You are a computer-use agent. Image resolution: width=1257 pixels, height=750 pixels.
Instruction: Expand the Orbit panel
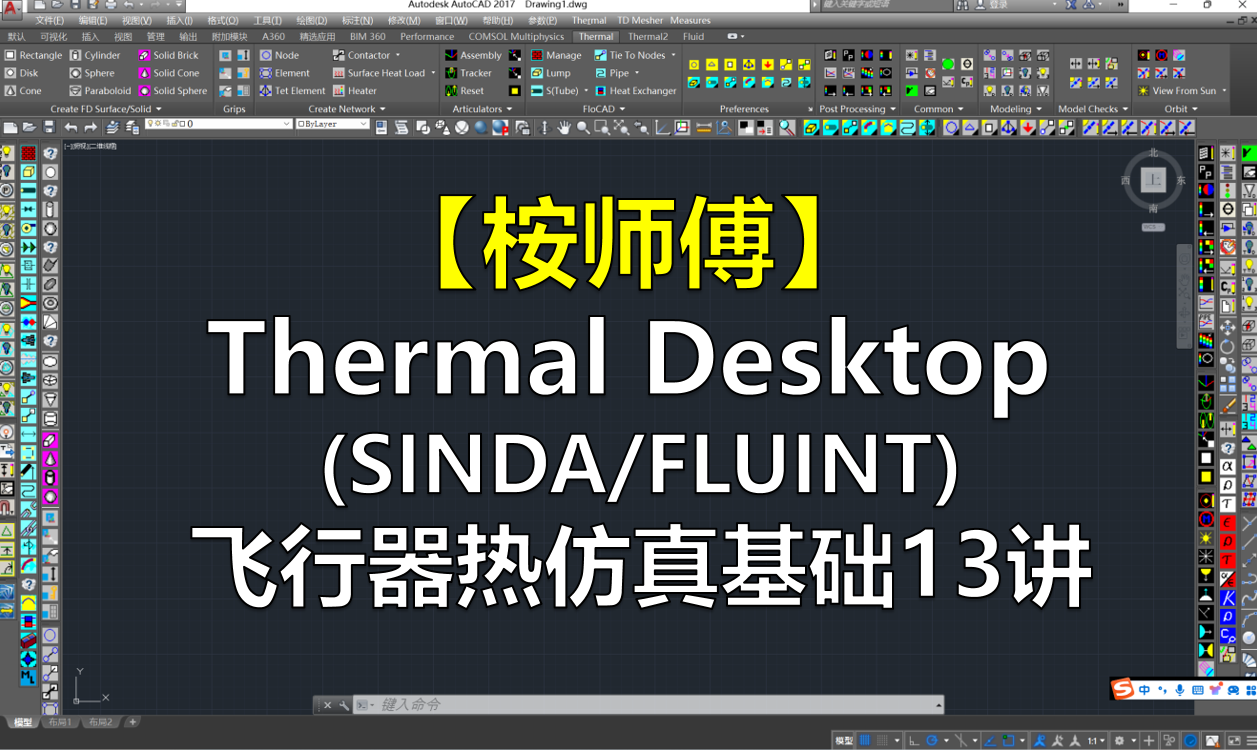[x=1181, y=109]
